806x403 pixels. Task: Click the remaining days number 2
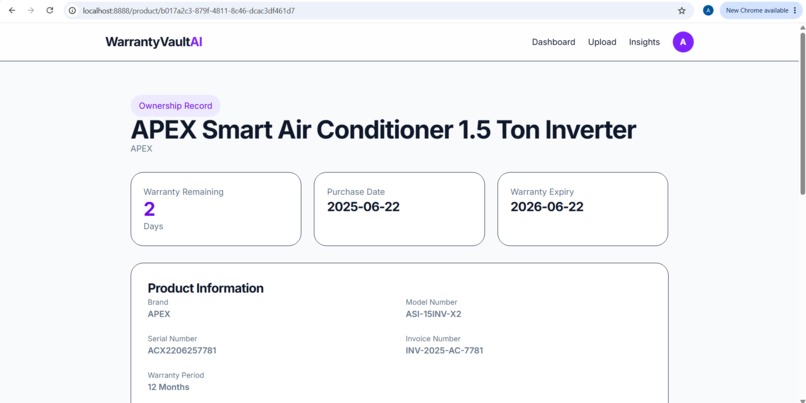149,210
